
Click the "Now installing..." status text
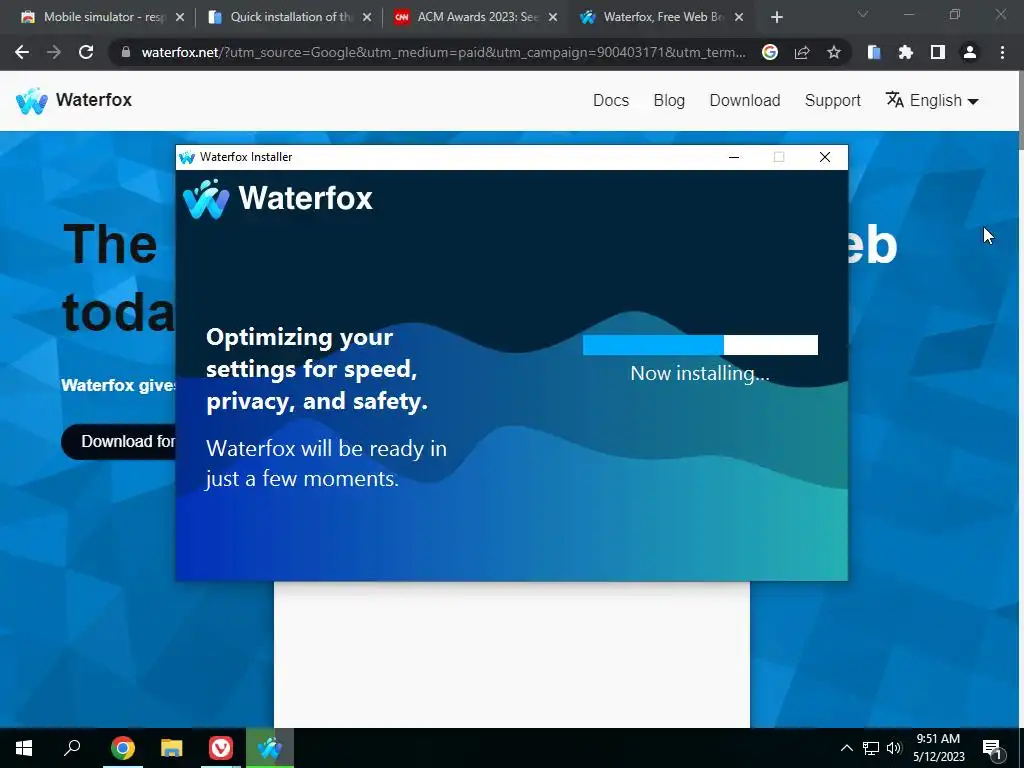pos(700,374)
